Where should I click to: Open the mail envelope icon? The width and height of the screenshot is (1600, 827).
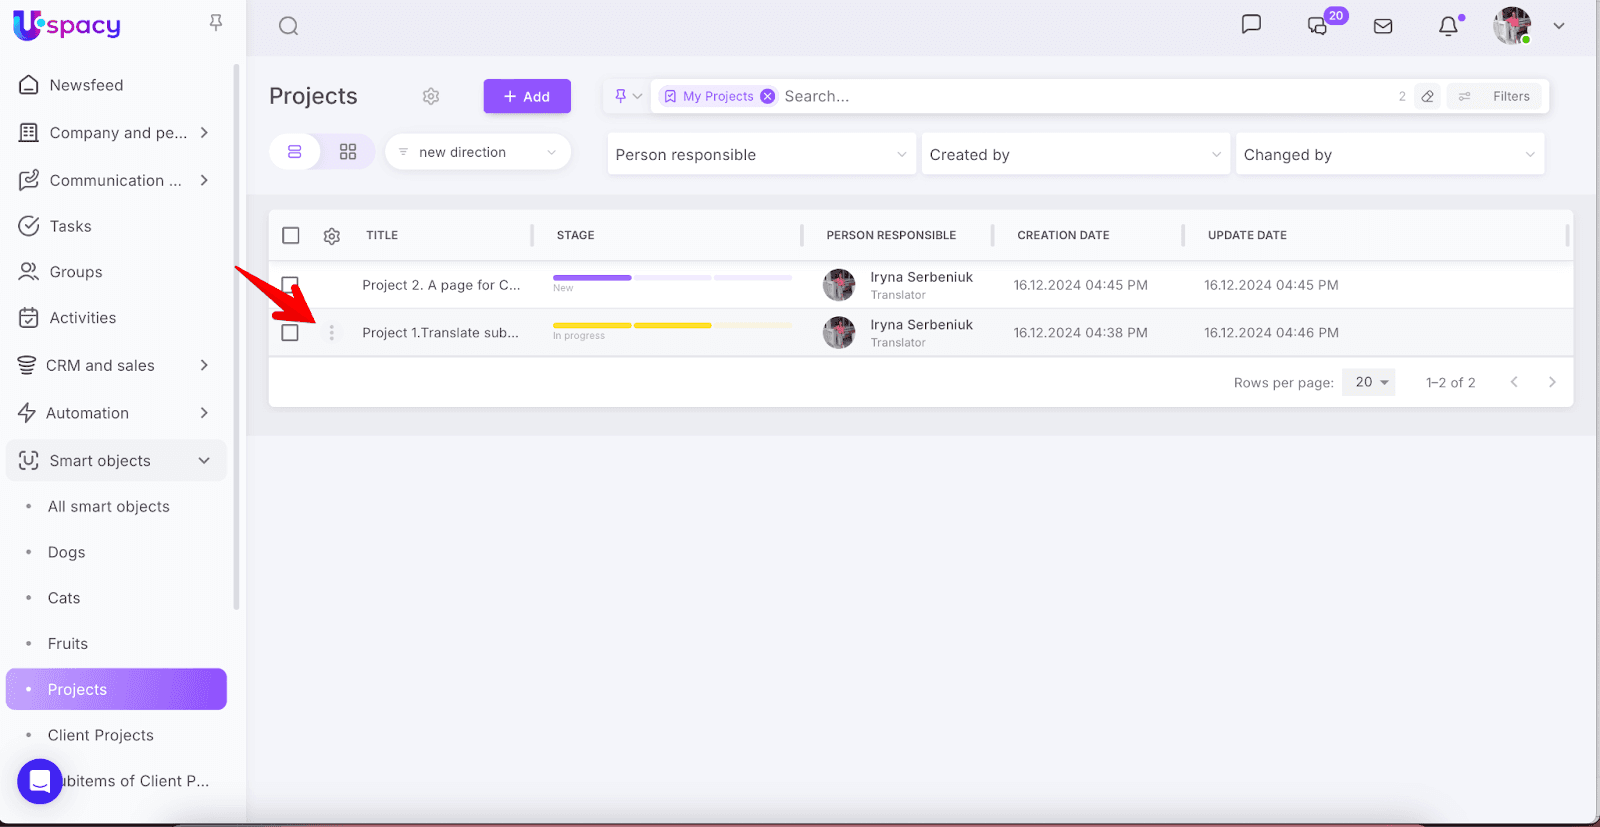click(1383, 26)
